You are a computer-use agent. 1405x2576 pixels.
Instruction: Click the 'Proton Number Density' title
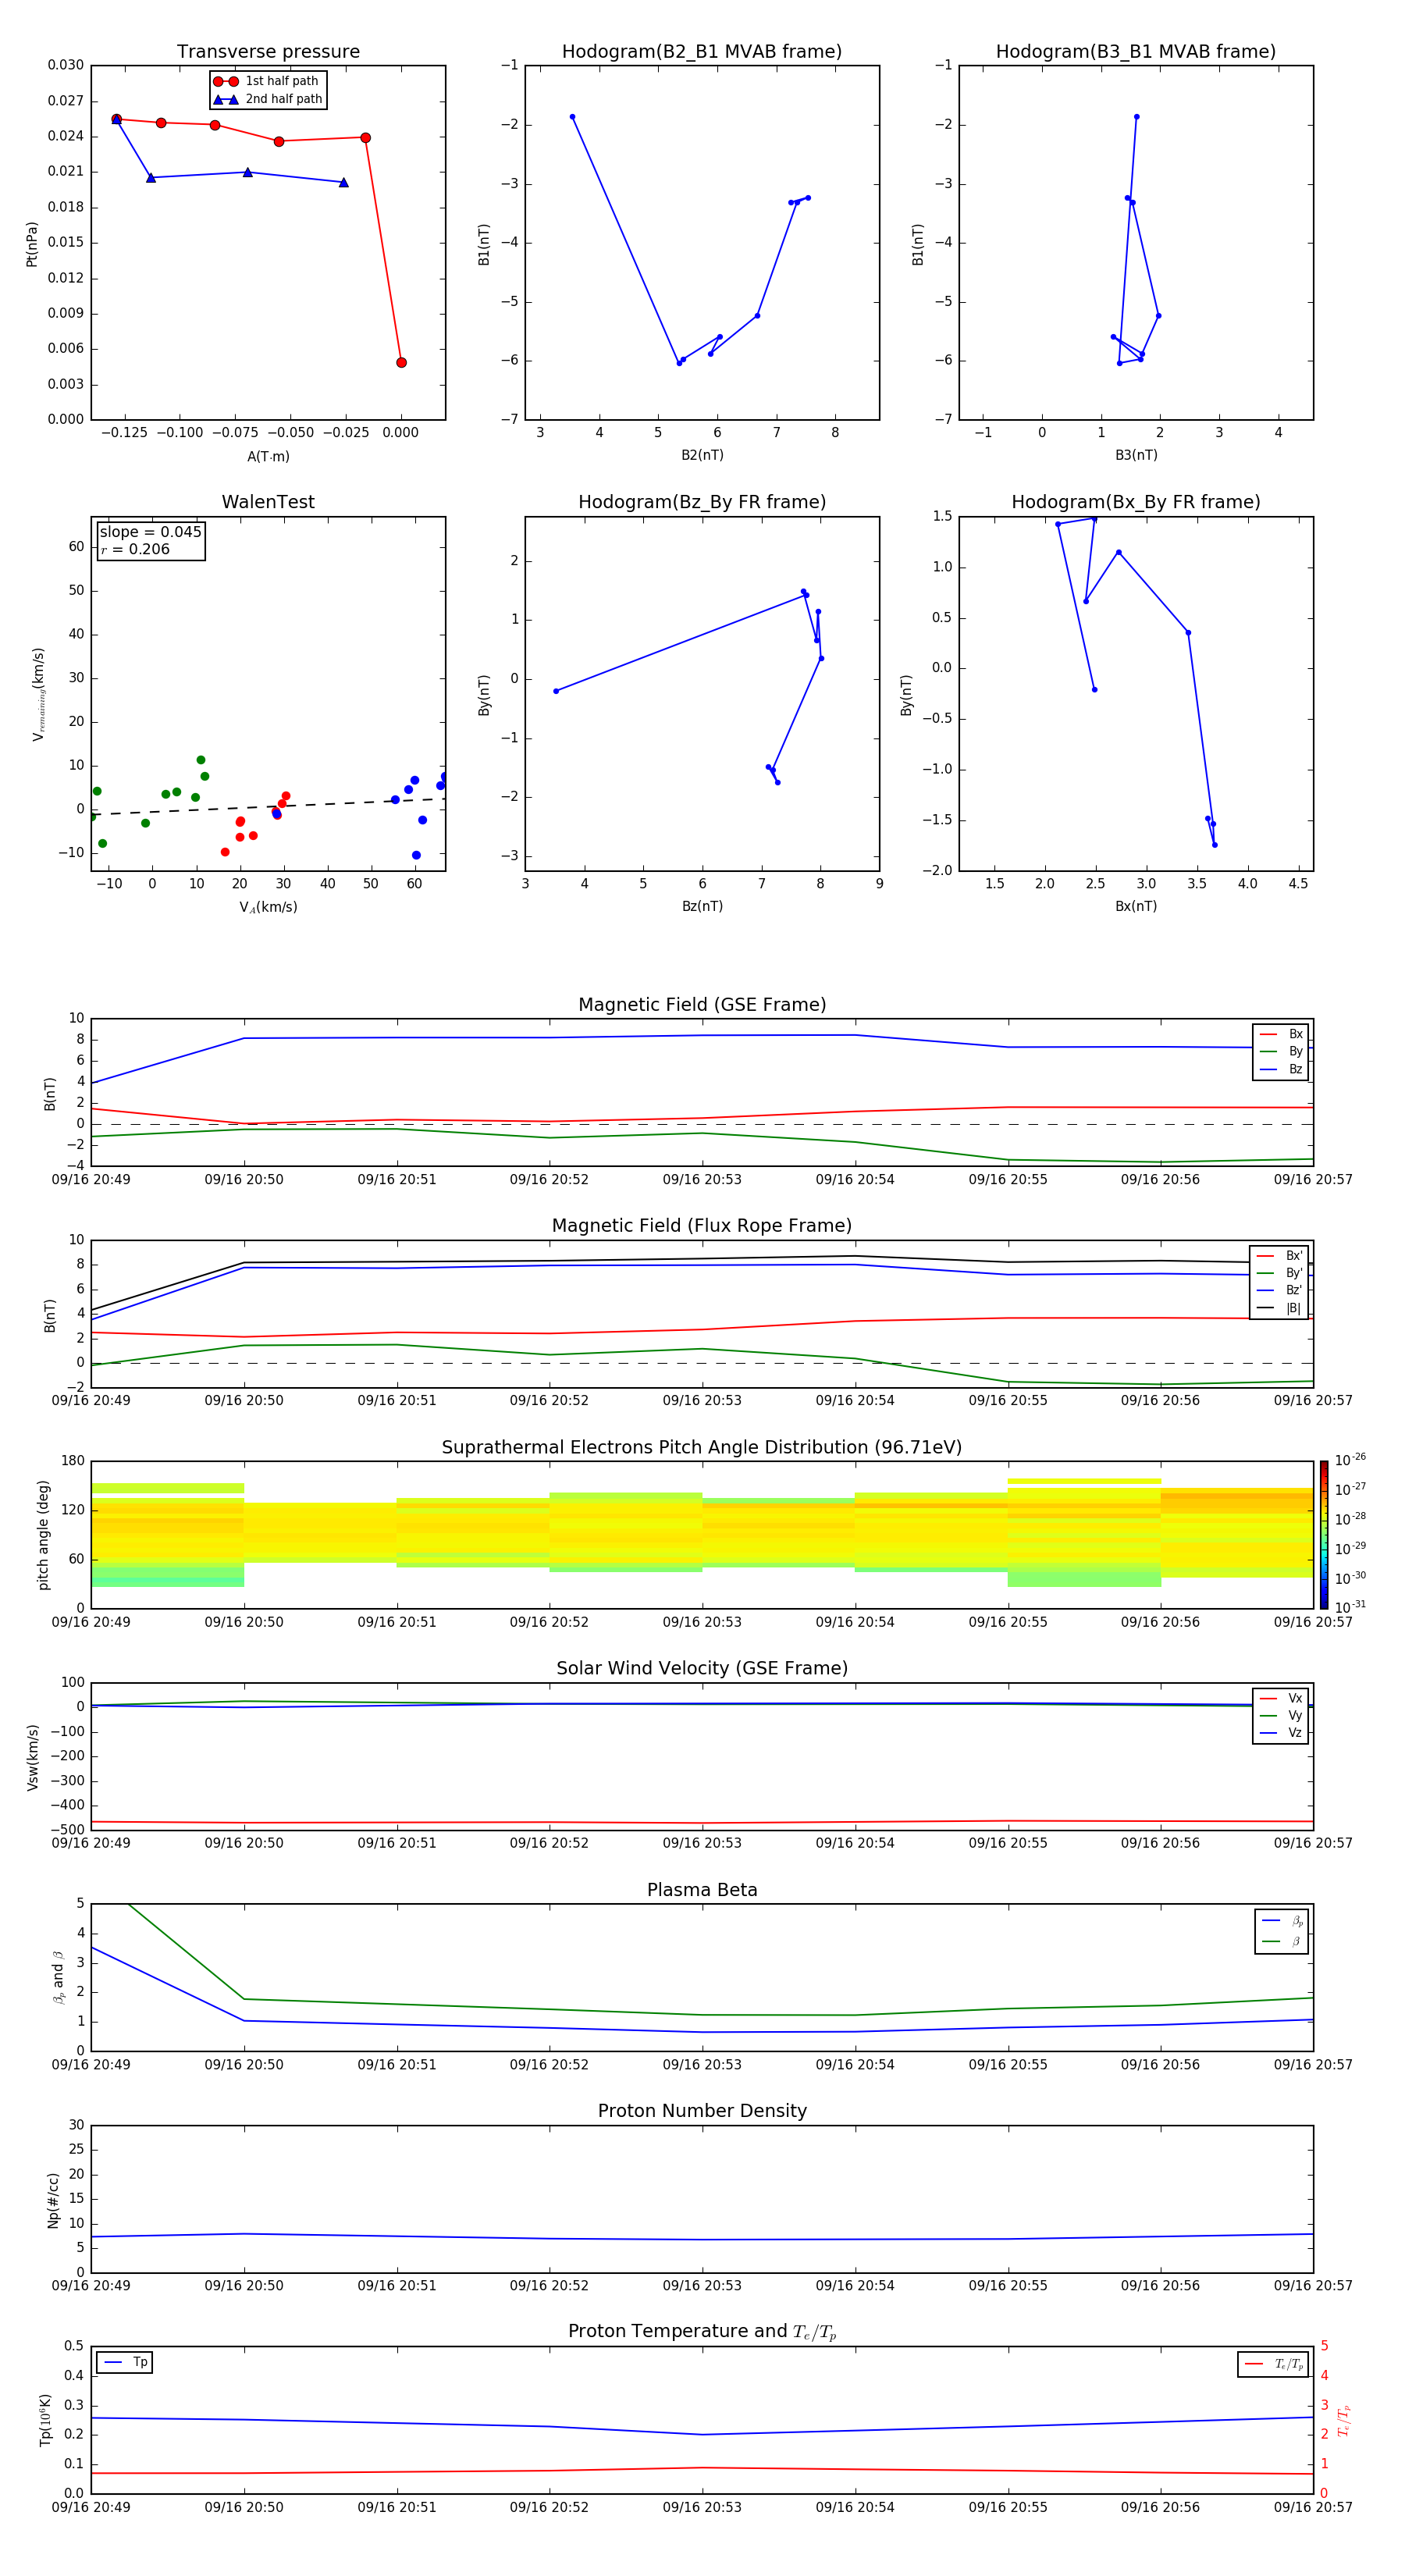[702, 2111]
